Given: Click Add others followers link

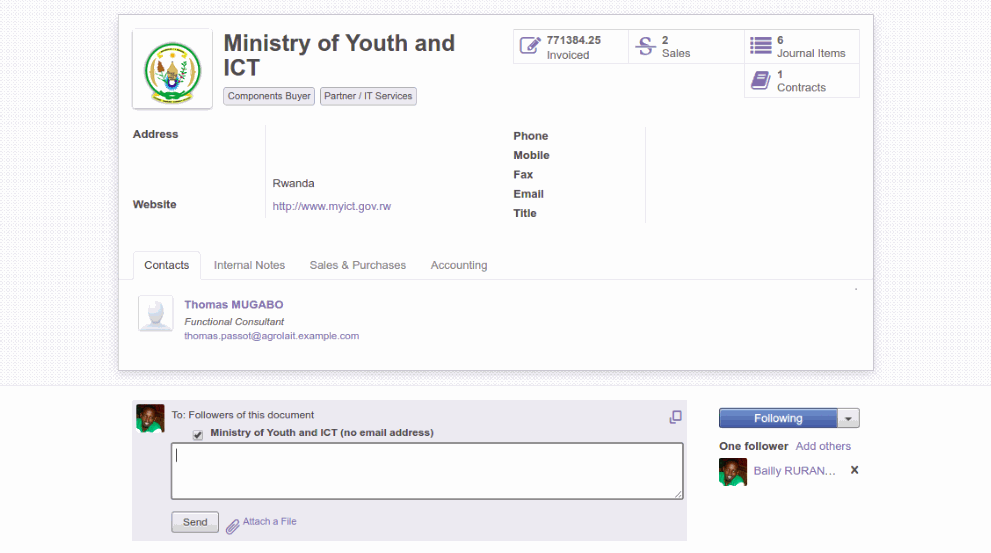Looking at the screenshot, I should (823, 446).
